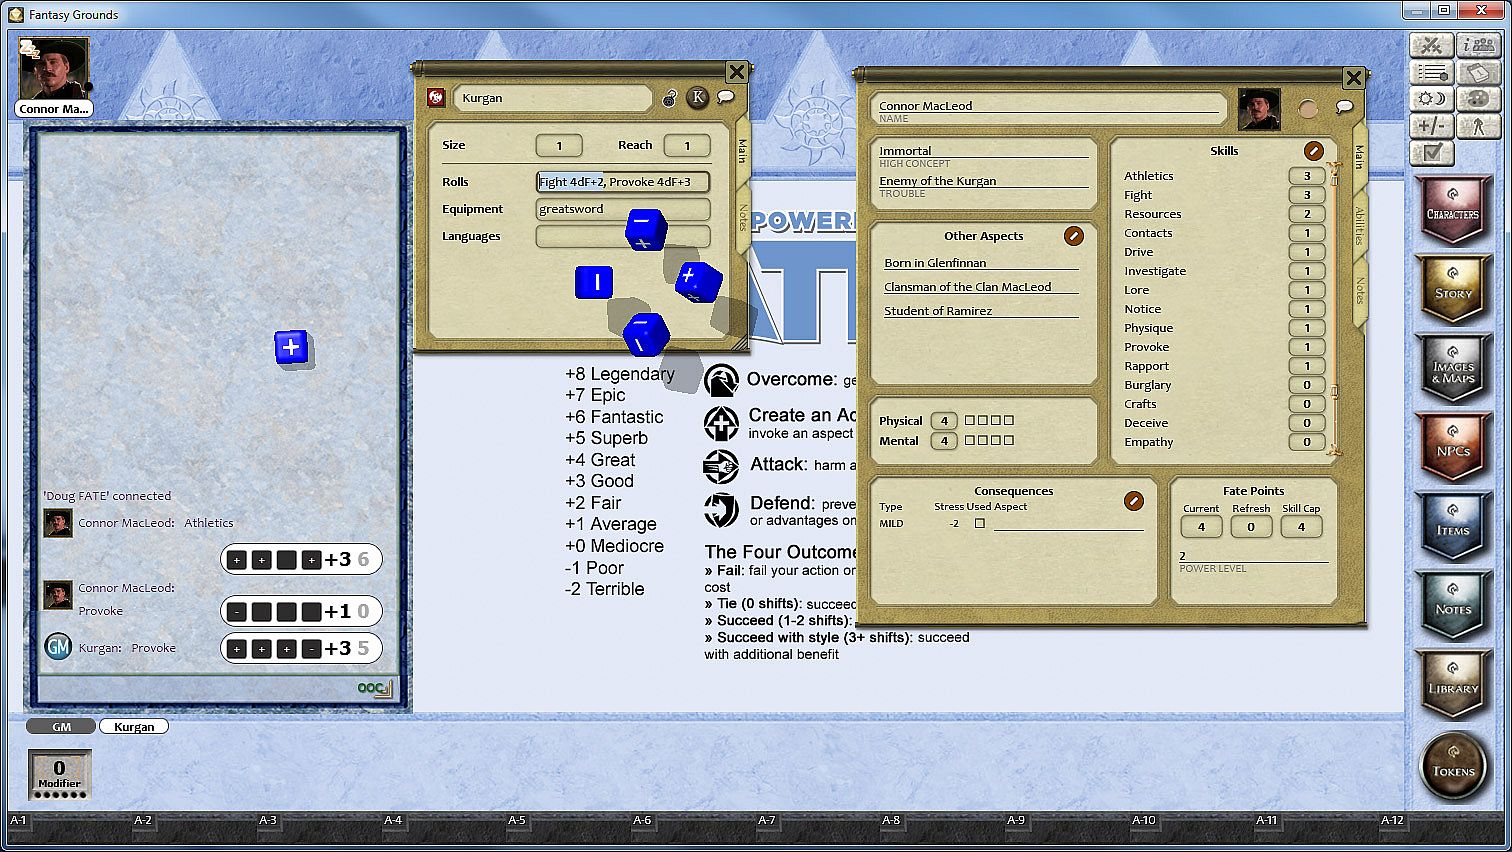This screenshot has width=1512, height=852.
Task: Toggle edit mode for Consequences section
Action: point(1133,500)
